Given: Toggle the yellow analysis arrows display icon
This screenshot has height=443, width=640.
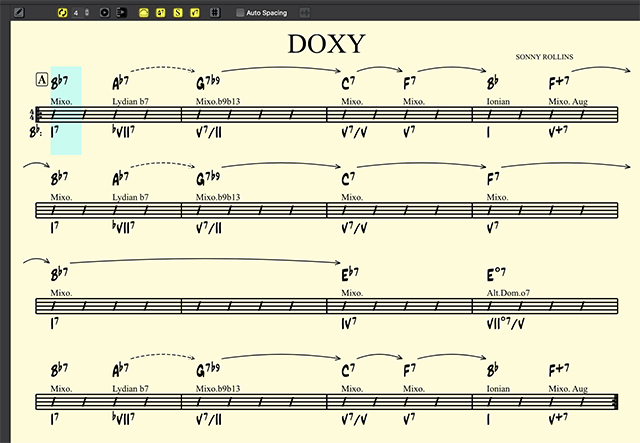Looking at the screenshot, I should [144, 13].
